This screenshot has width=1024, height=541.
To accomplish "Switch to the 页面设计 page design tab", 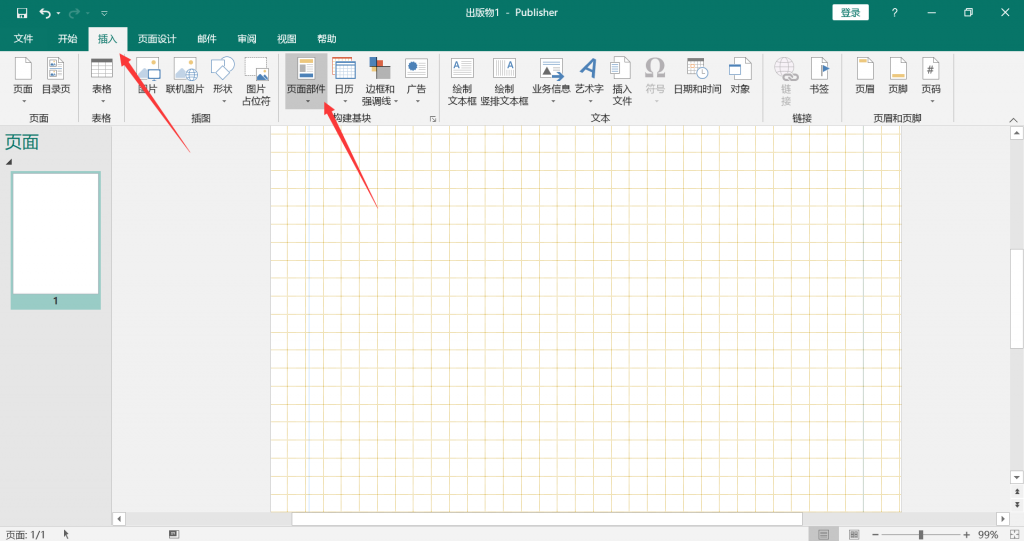I will tap(157, 39).
